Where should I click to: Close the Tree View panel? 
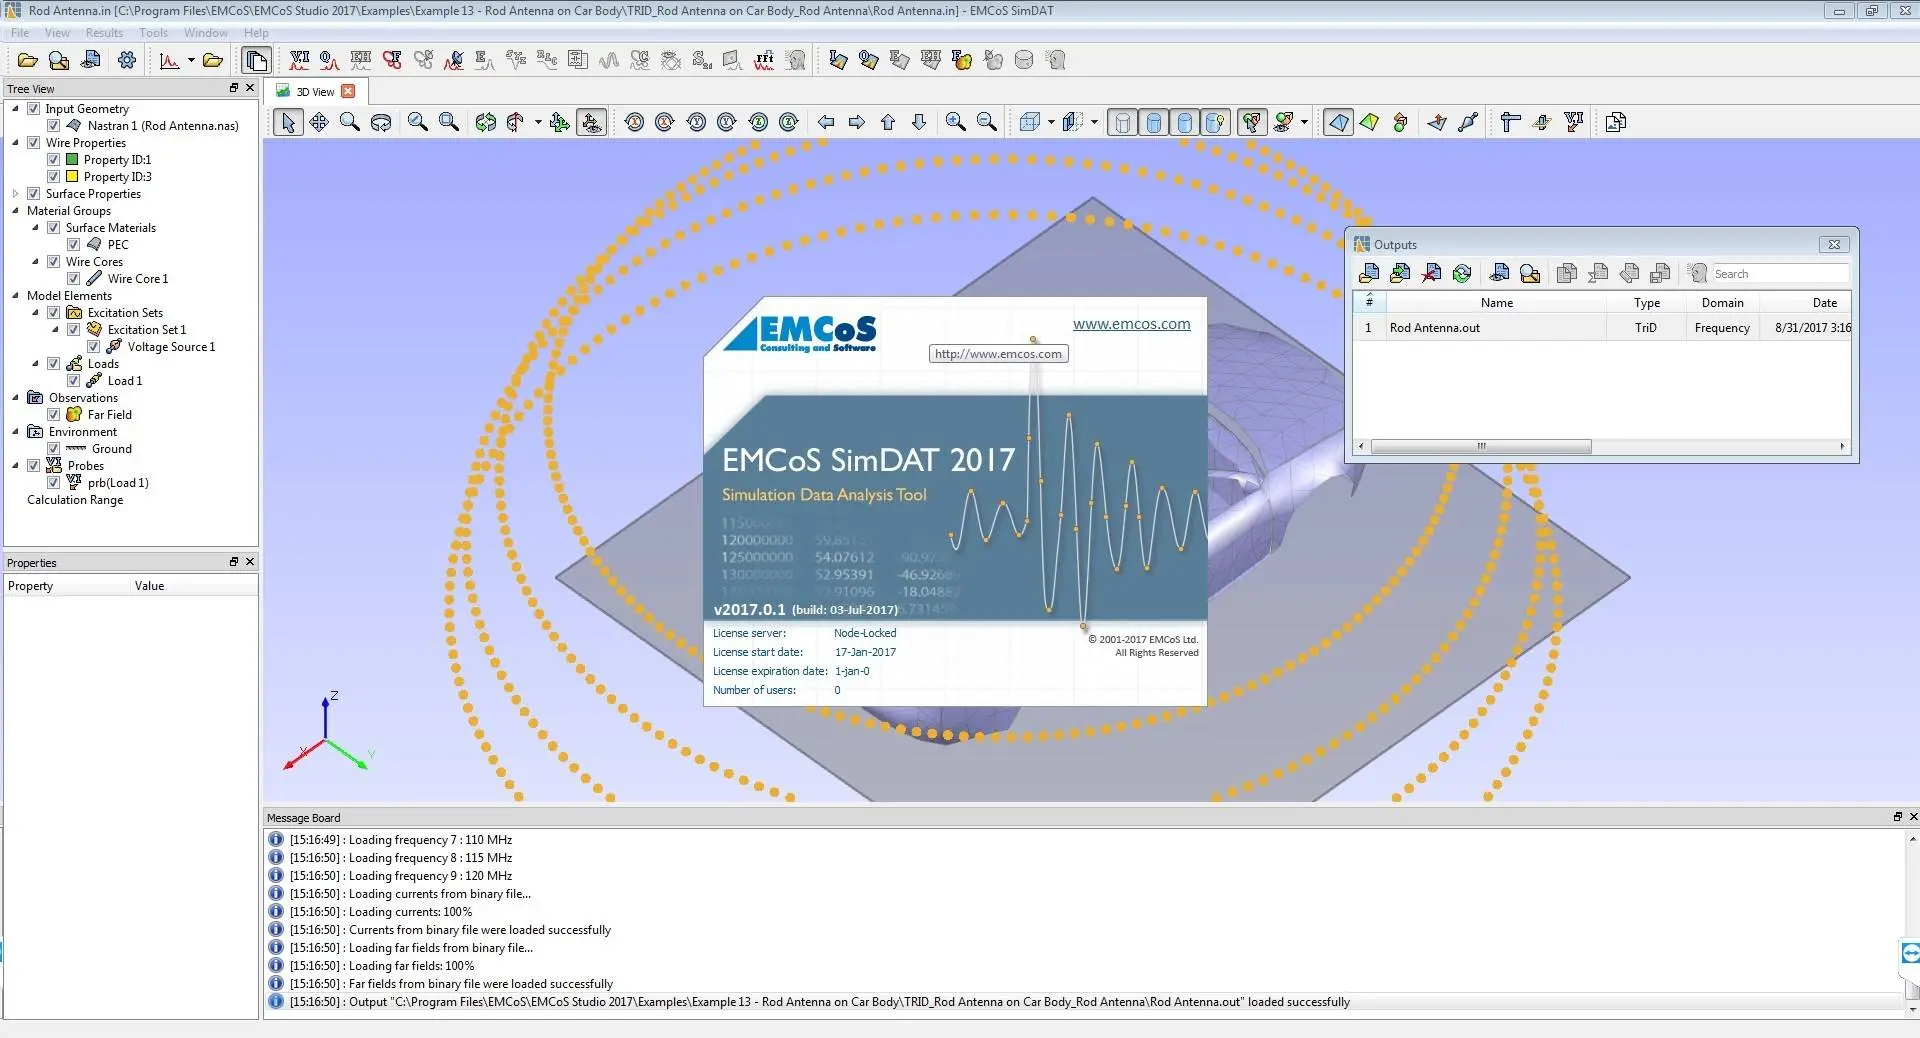point(250,88)
